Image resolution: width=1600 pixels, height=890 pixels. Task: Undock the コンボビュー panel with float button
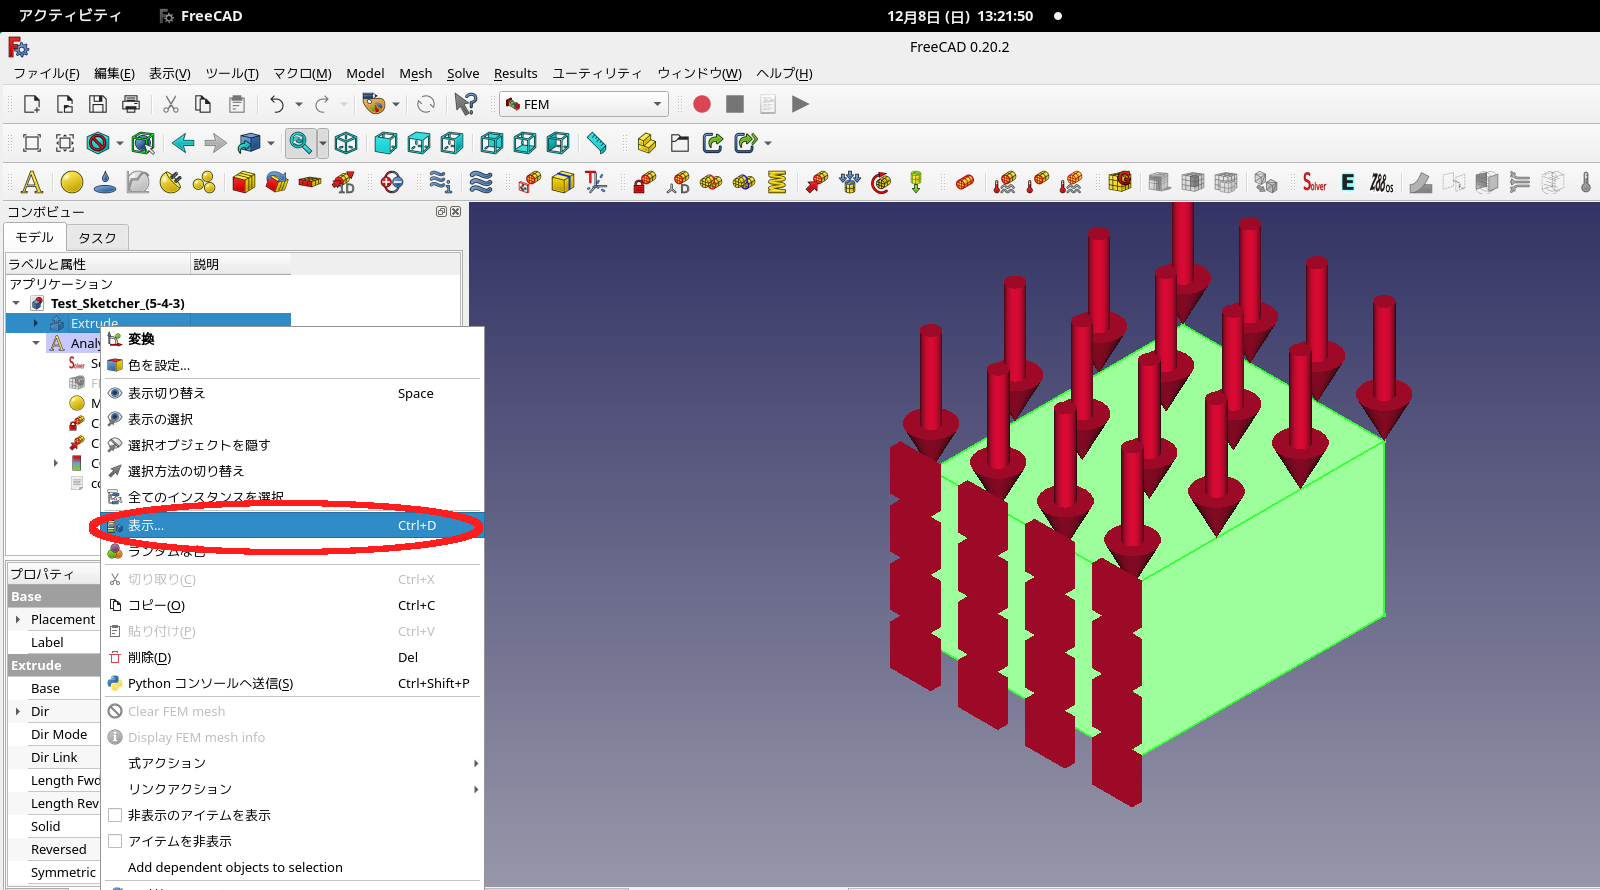441,211
